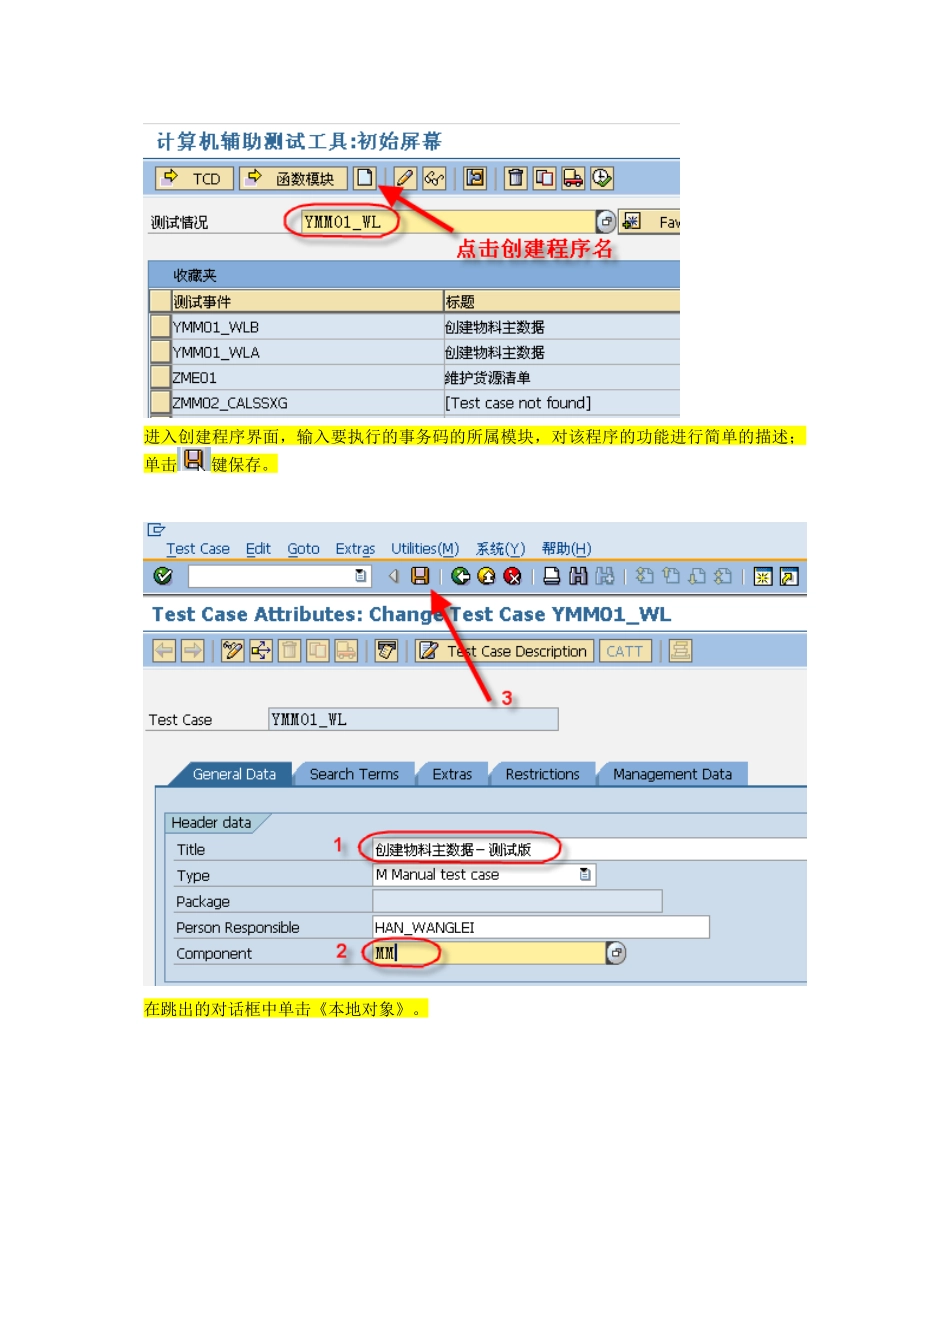The width and height of the screenshot is (950, 1344).
Task: Click the Favorites button icon
Action: tap(632, 221)
